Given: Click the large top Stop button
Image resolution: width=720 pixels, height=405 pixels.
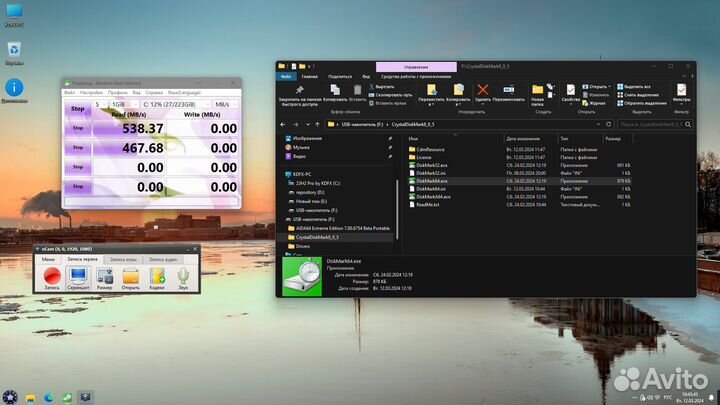Looking at the screenshot, I should (78, 109).
